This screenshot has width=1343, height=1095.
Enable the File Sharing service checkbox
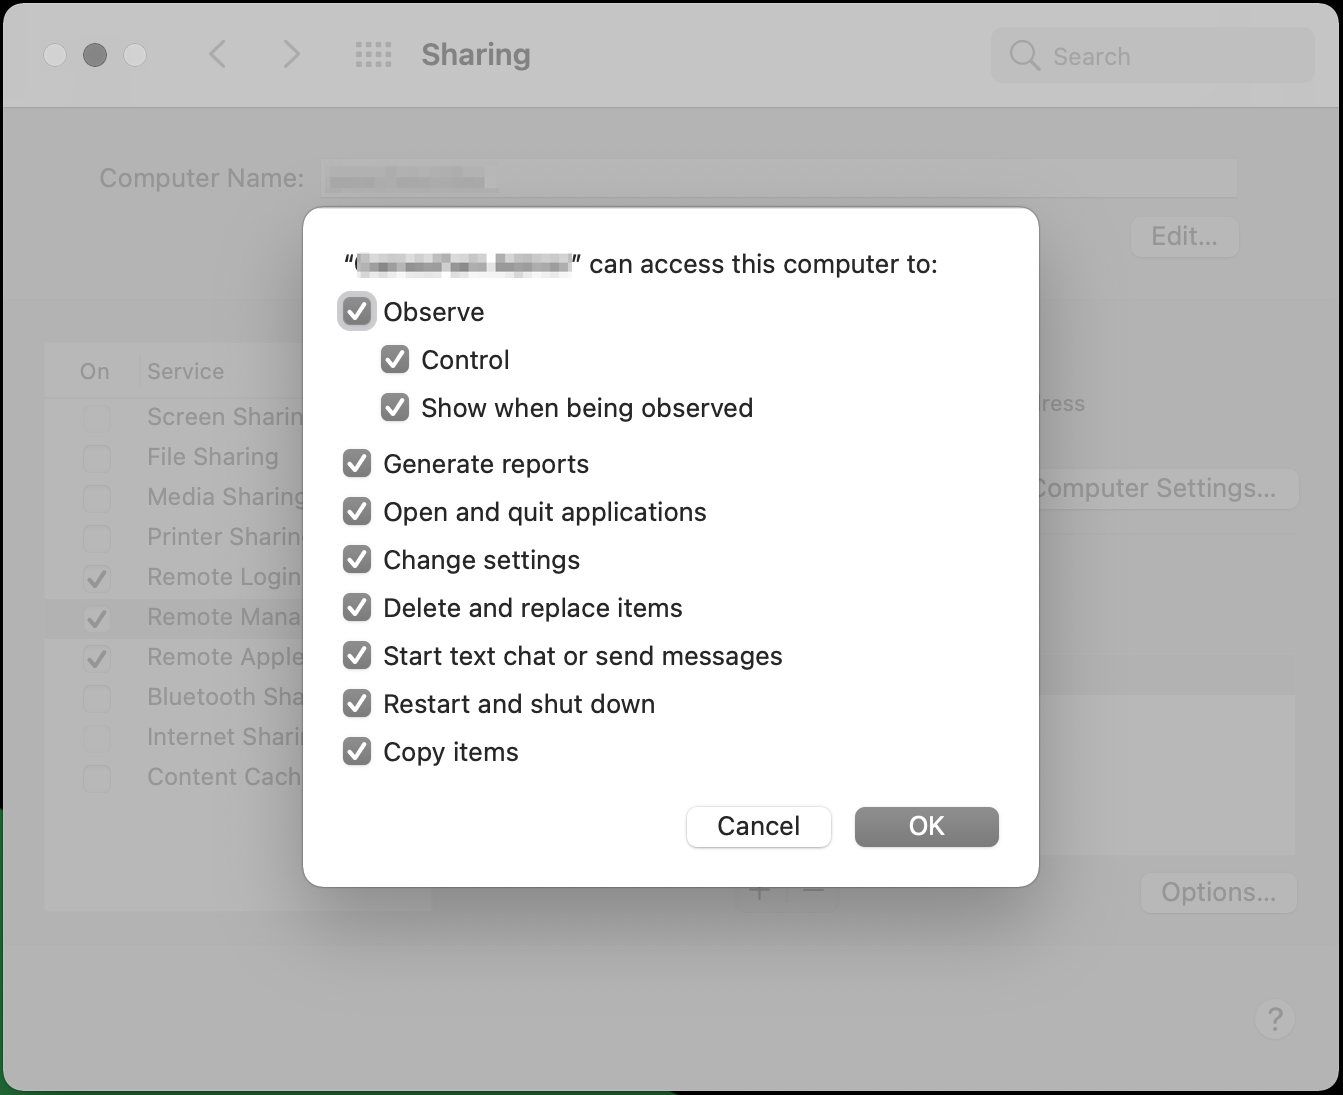click(x=96, y=458)
